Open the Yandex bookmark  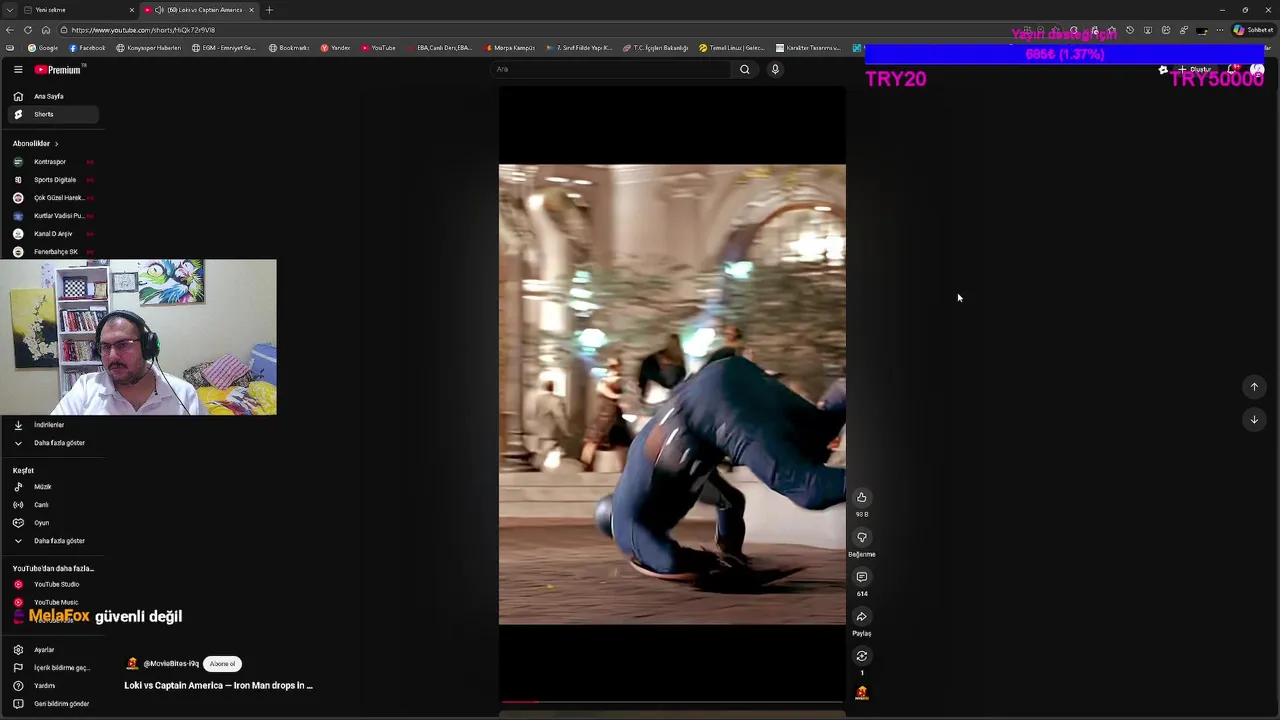pyautogui.click(x=336, y=48)
